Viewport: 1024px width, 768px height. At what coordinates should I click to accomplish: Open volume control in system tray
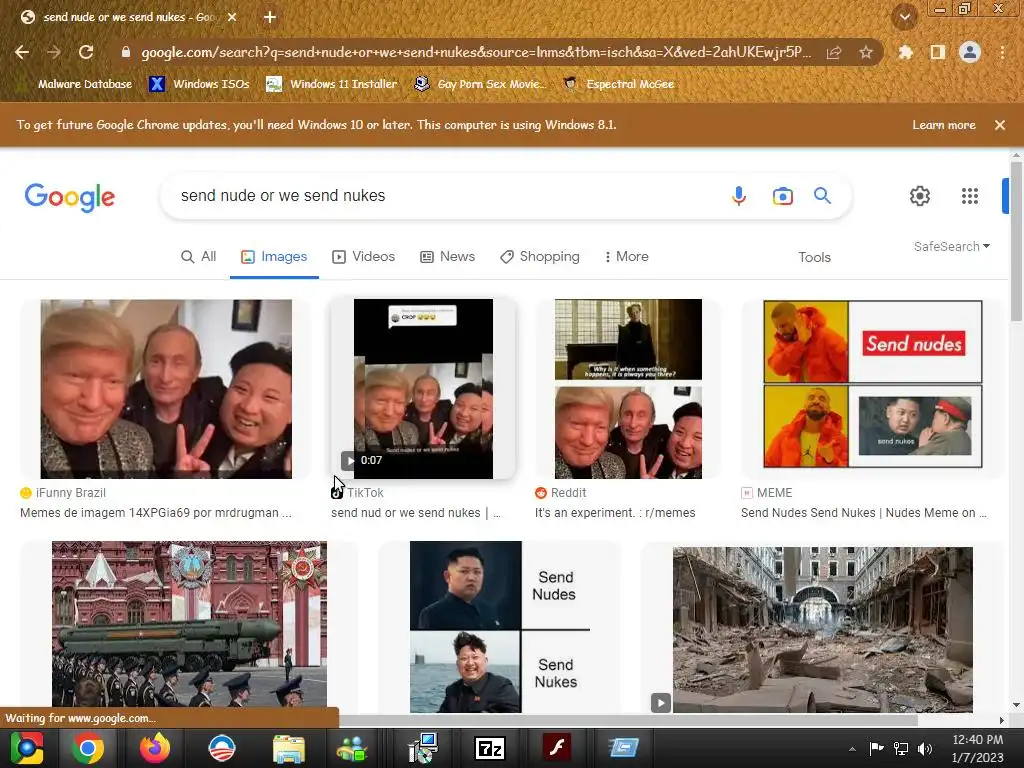[x=925, y=749]
